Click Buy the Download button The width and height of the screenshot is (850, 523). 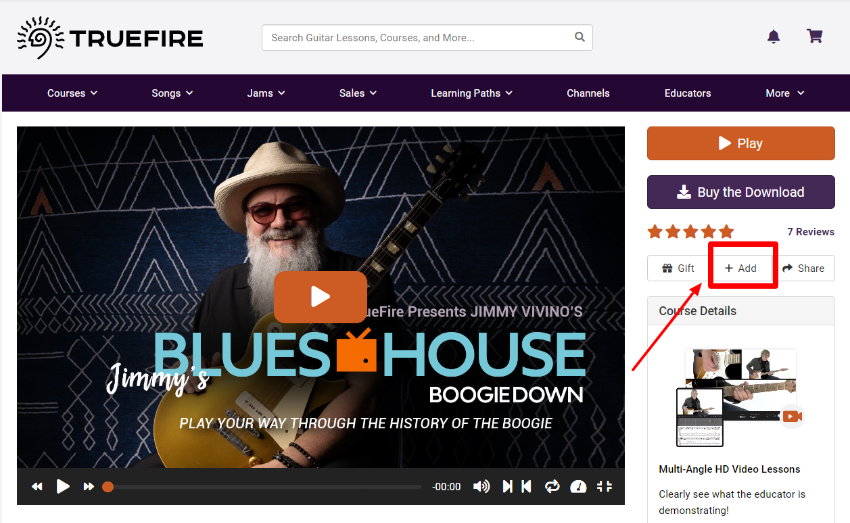(740, 192)
